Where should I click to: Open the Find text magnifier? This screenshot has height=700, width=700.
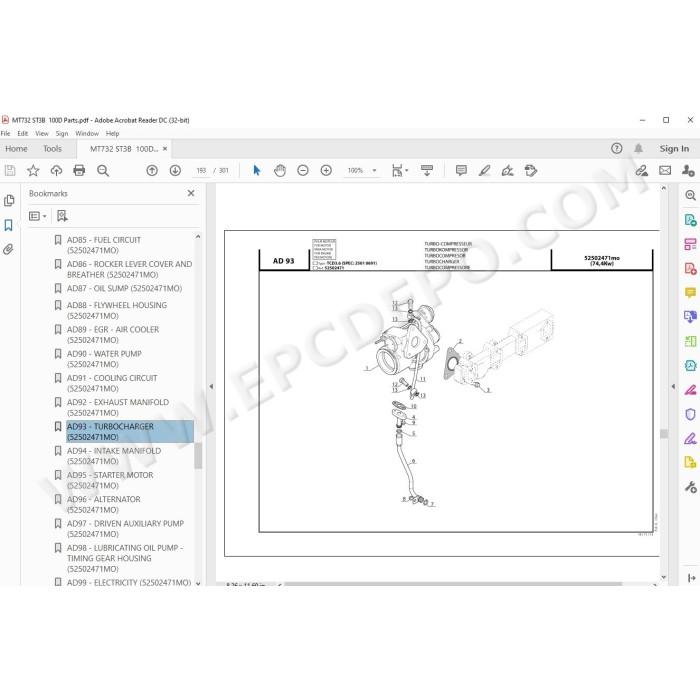pos(103,171)
